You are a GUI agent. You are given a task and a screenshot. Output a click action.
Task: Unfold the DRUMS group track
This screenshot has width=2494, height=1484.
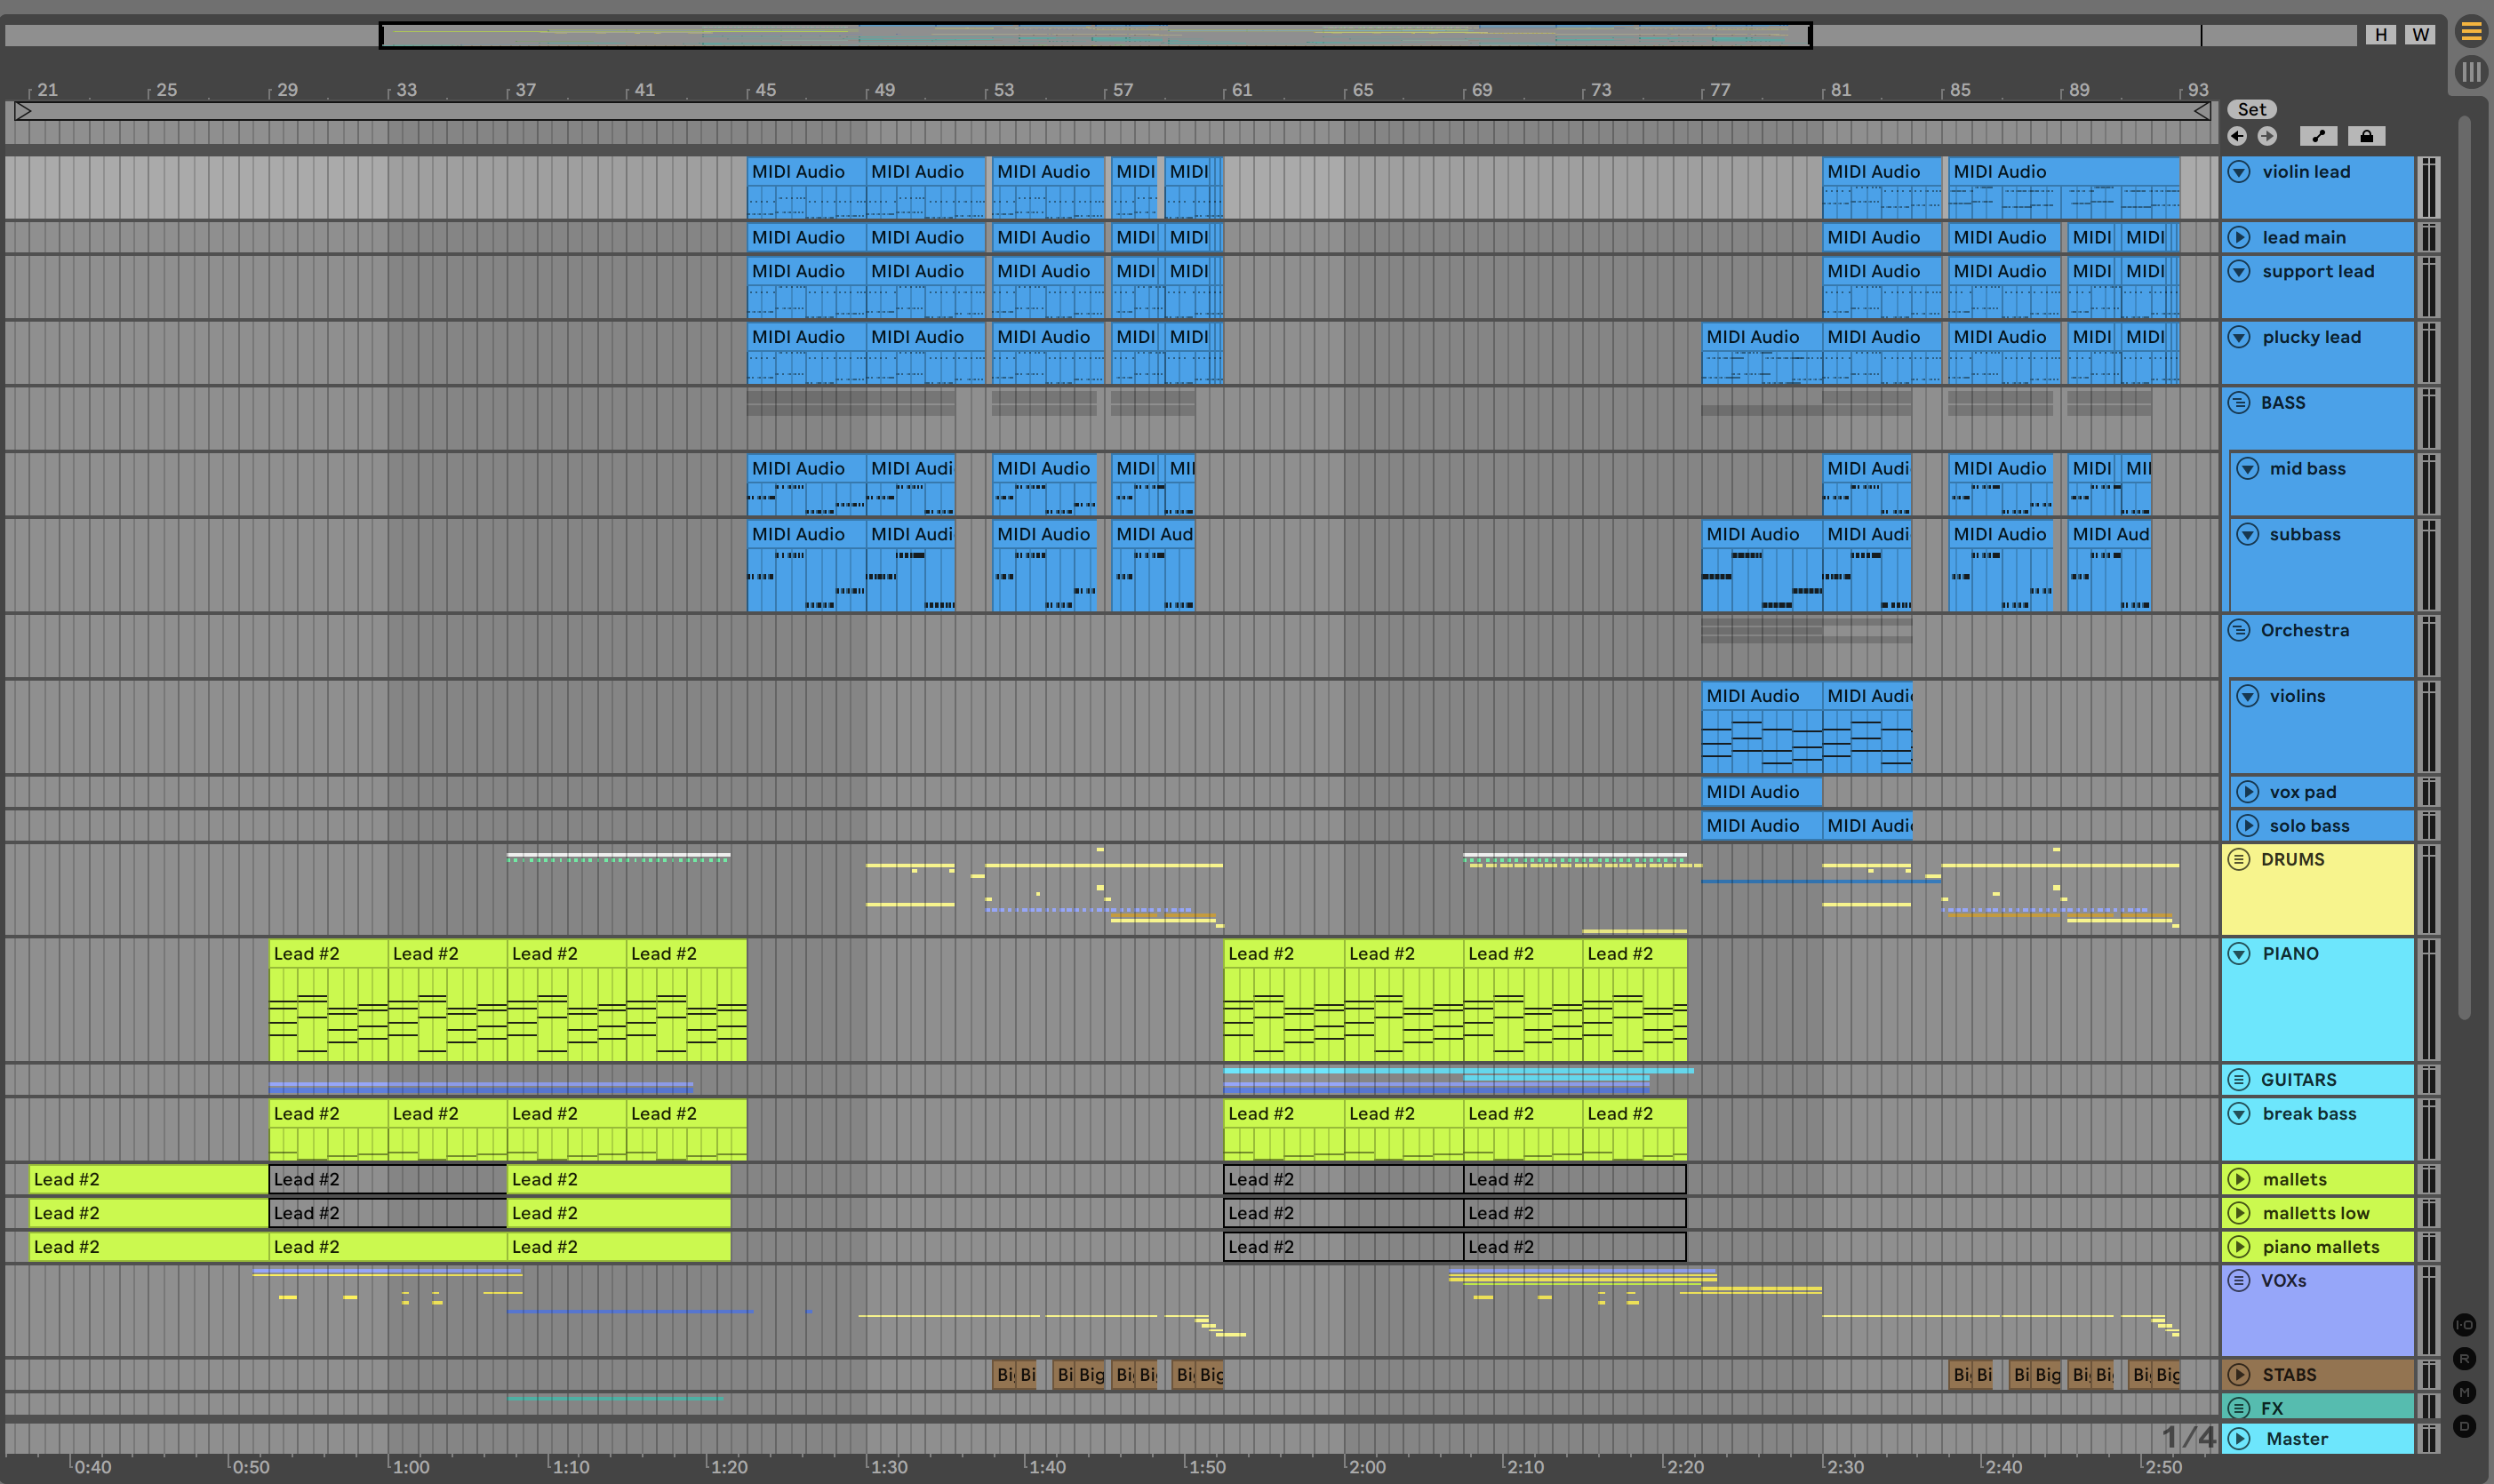pyautogui.click(x=2239, y=859)
